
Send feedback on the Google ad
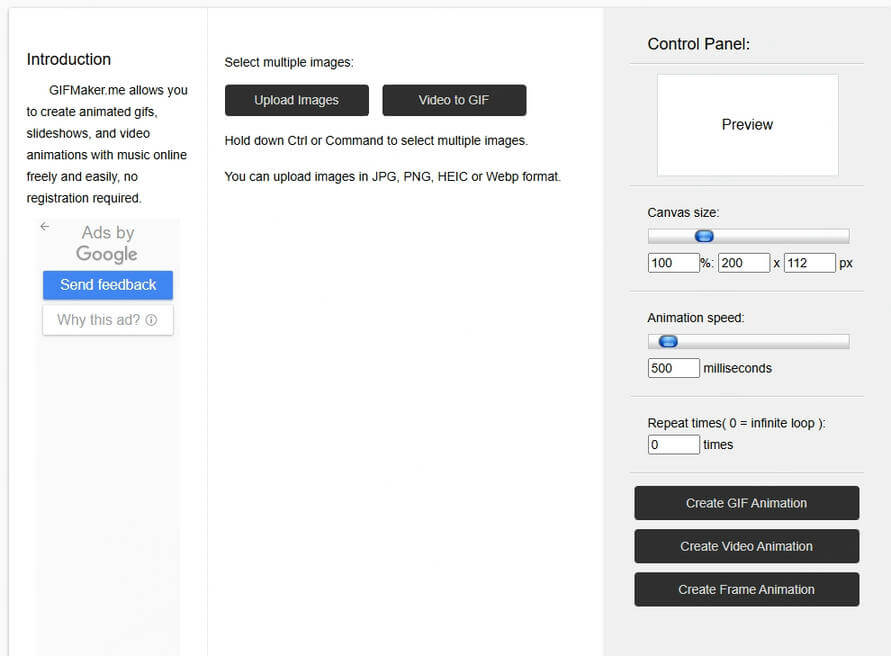pos(108,285)
